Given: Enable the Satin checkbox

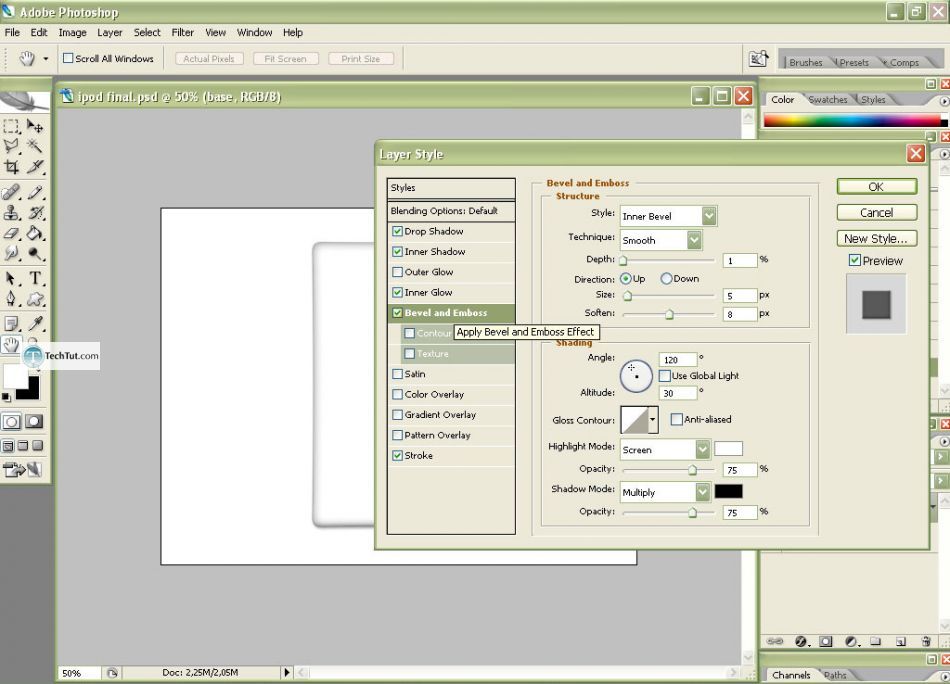Looking at the screenshot, I should tap(397, 374).
